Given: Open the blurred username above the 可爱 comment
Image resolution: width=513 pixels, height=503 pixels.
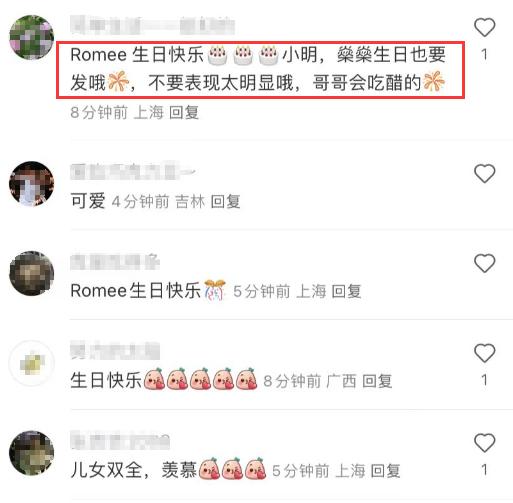Looking at the screenshot, I should tap(133, 171).
